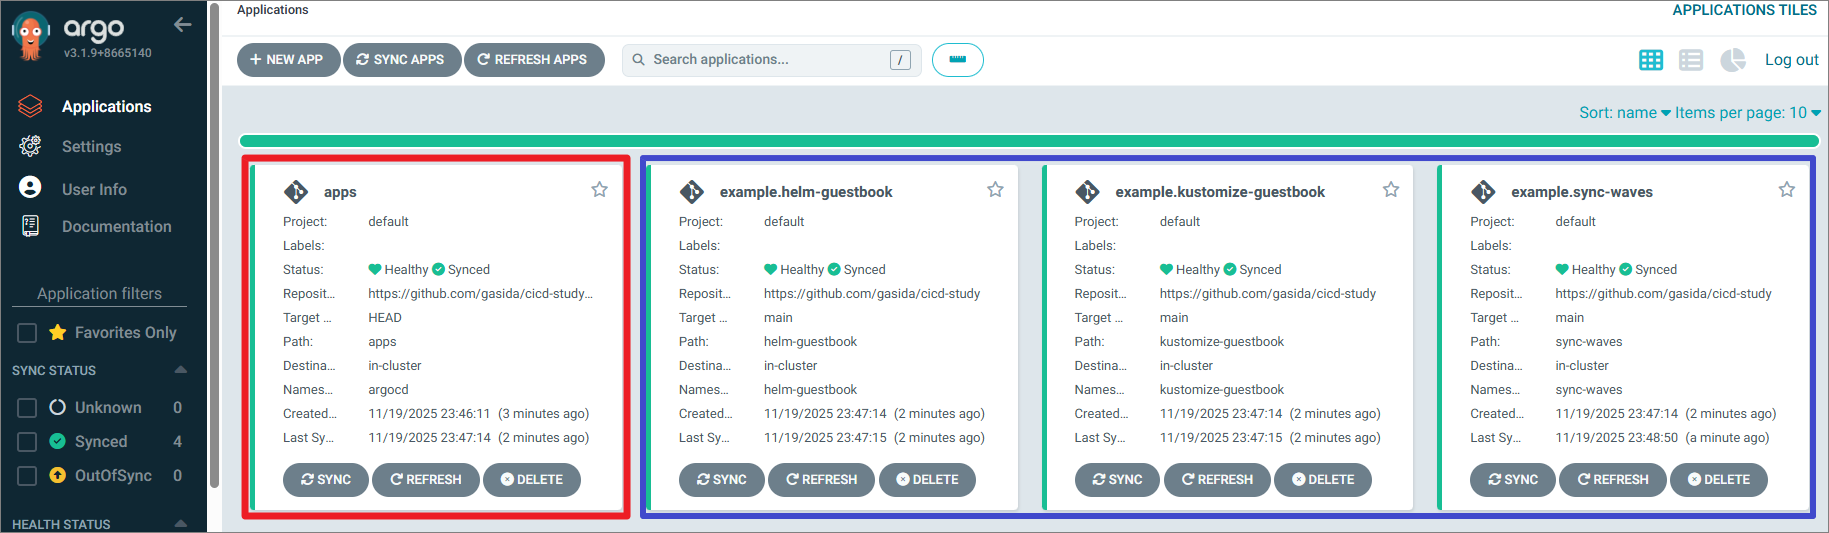Screen dimensions: 1829x533
Task: Sync the example.sync-waves application
Action: click(x=1513, y=480)
